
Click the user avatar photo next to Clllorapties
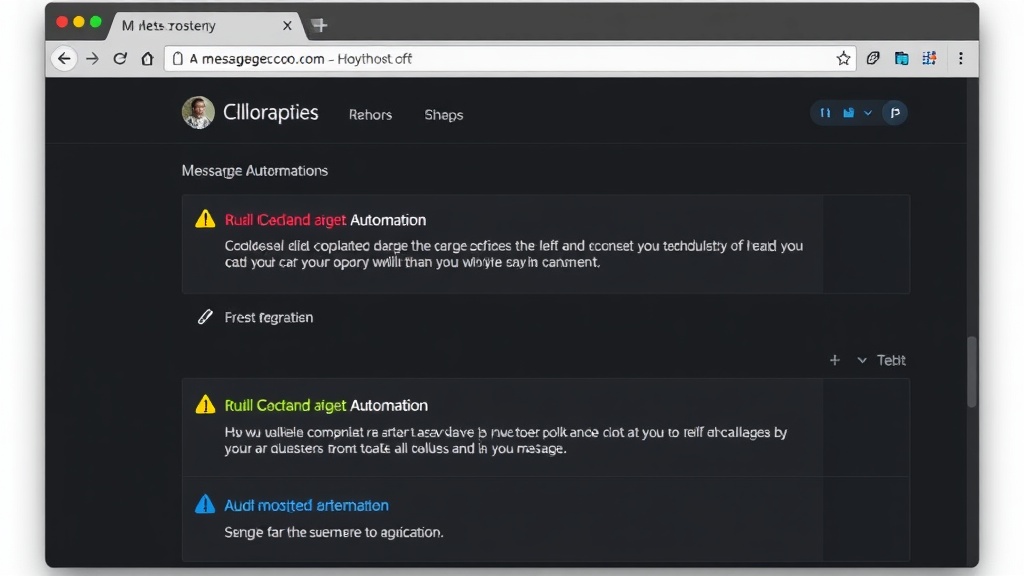click(198, 113)
